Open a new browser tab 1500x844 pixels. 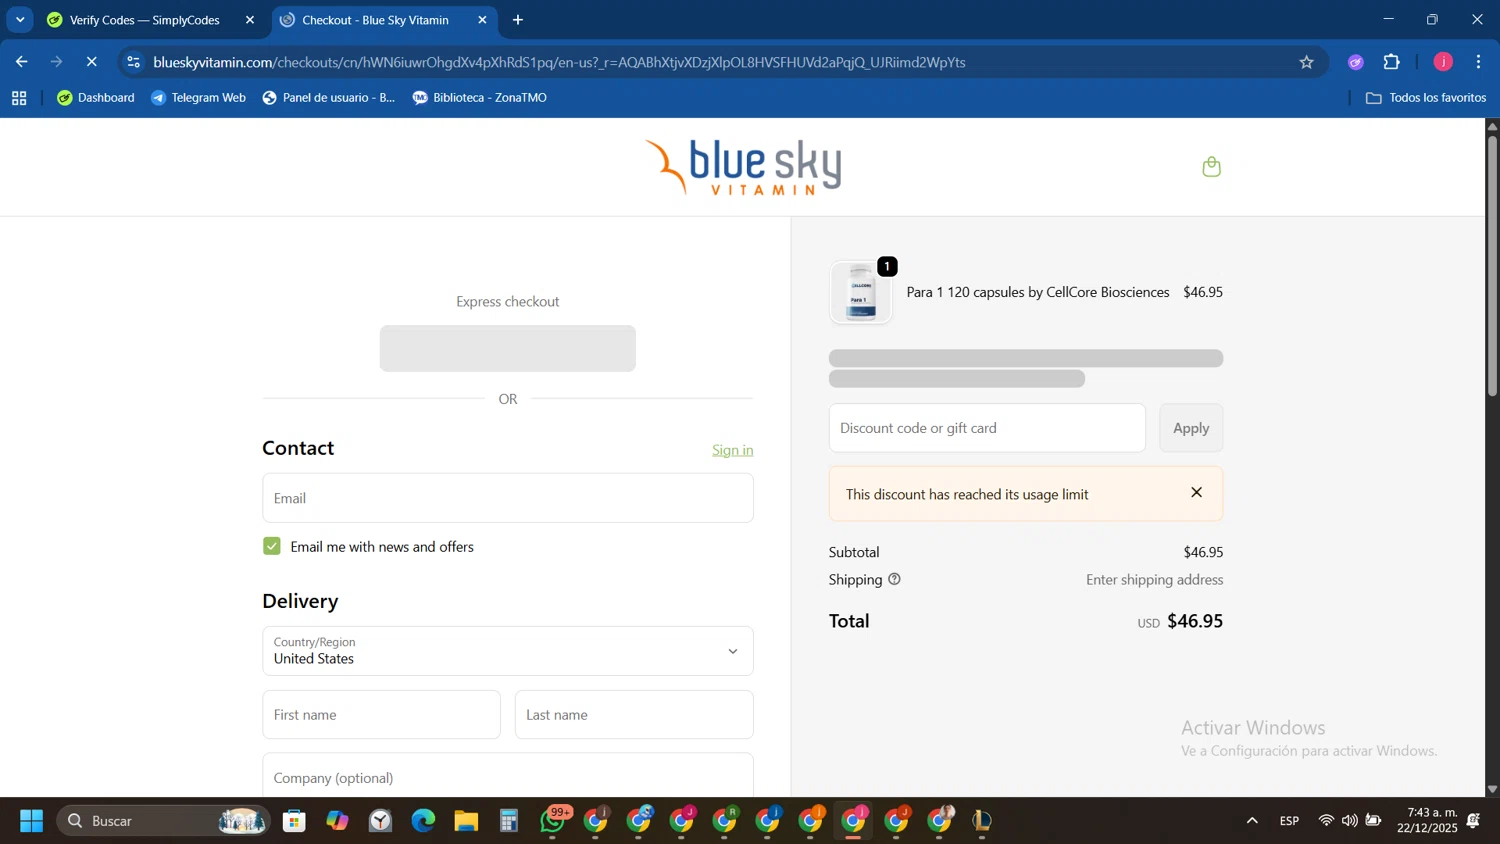(518, 20)
